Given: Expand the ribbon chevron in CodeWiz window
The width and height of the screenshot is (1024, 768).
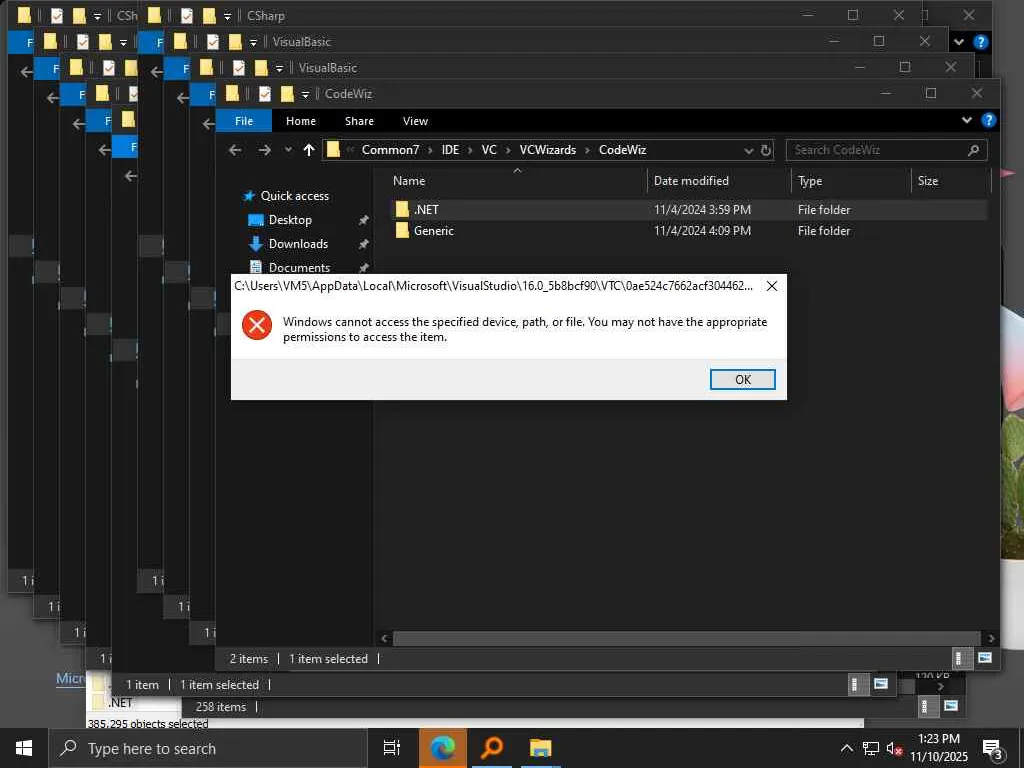Looking at the screenshot, I should (x=967, y=120).
